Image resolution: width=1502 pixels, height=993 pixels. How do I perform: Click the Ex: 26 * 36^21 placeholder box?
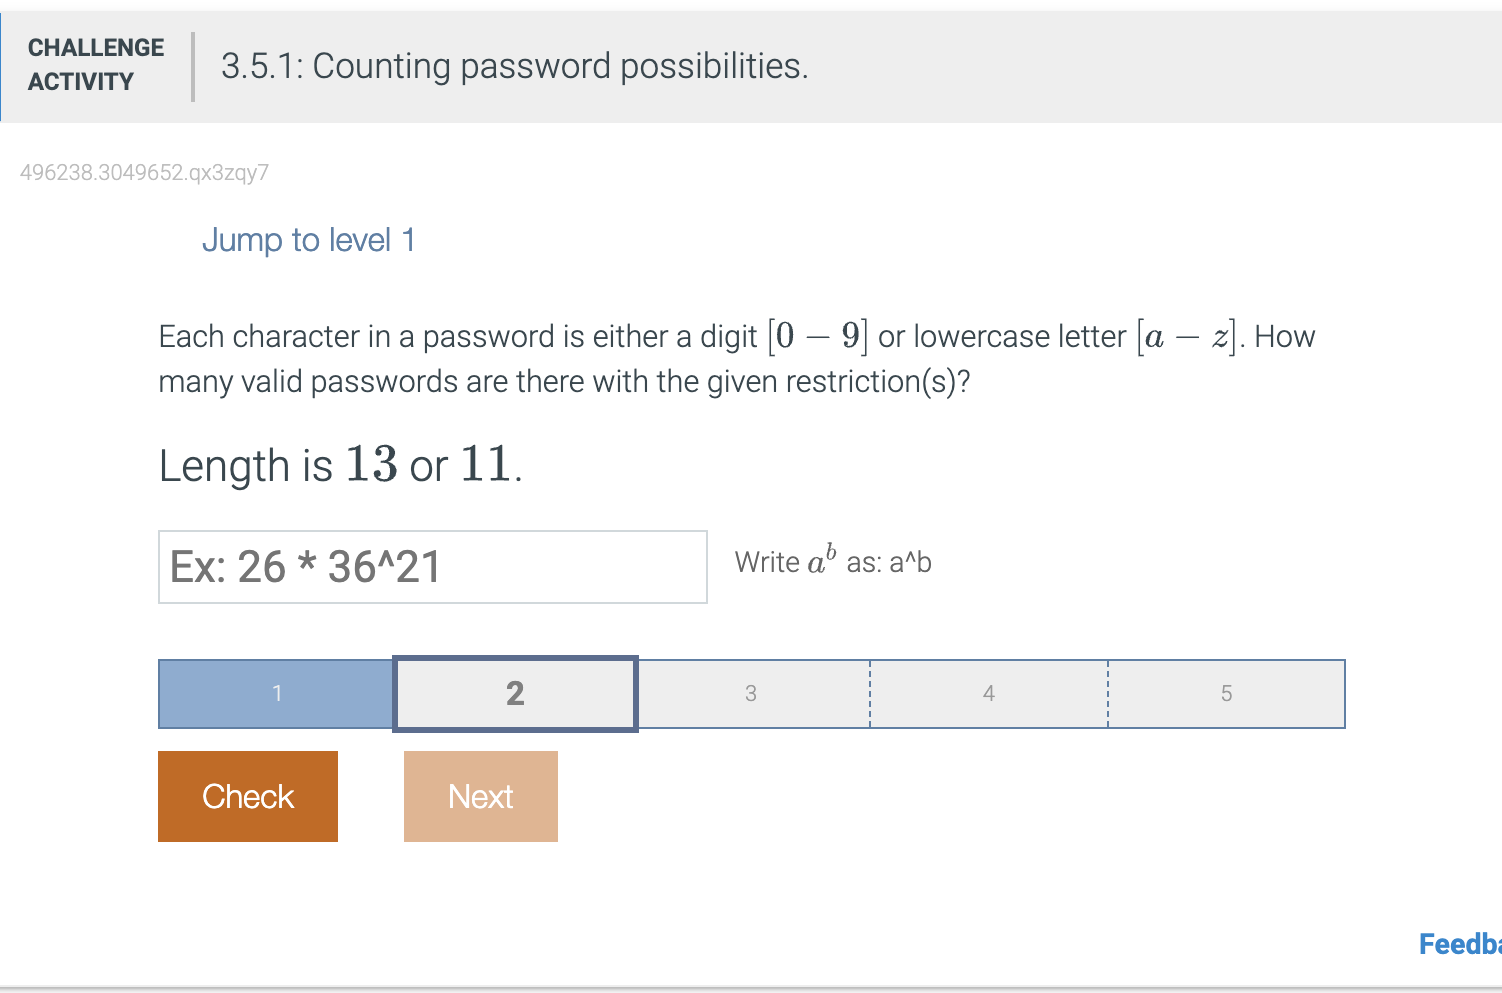(x=432, y=566)
